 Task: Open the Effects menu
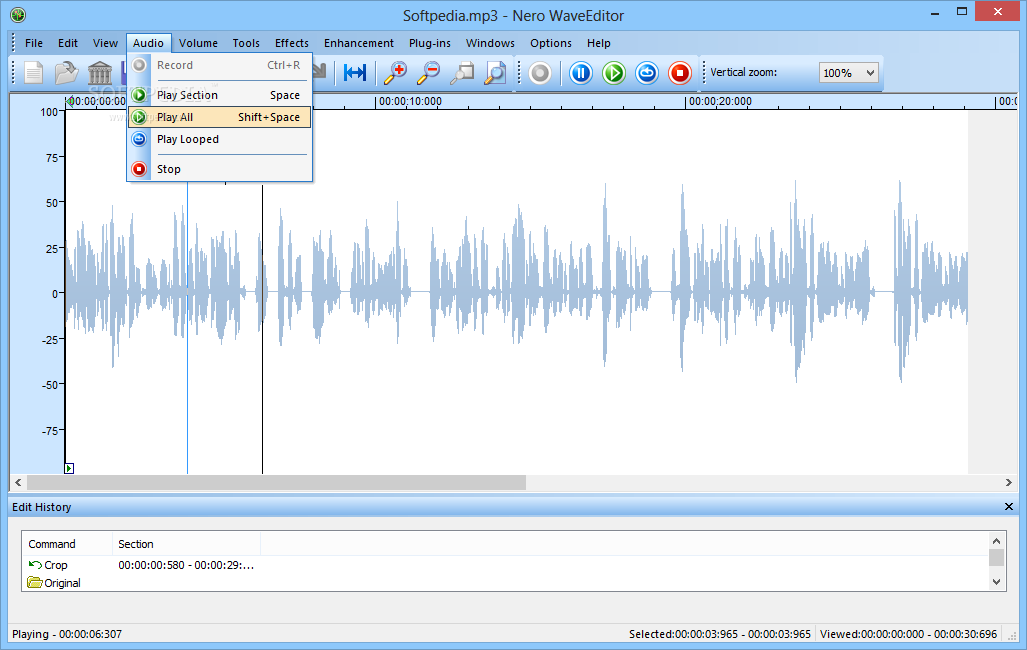[292, 43]
